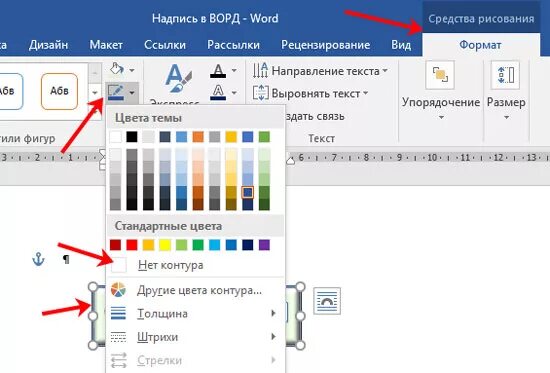Image resolution: width=550 pixels, height=373 pixels.
Task: Open the Размер group button
Action: pos(506,91)
